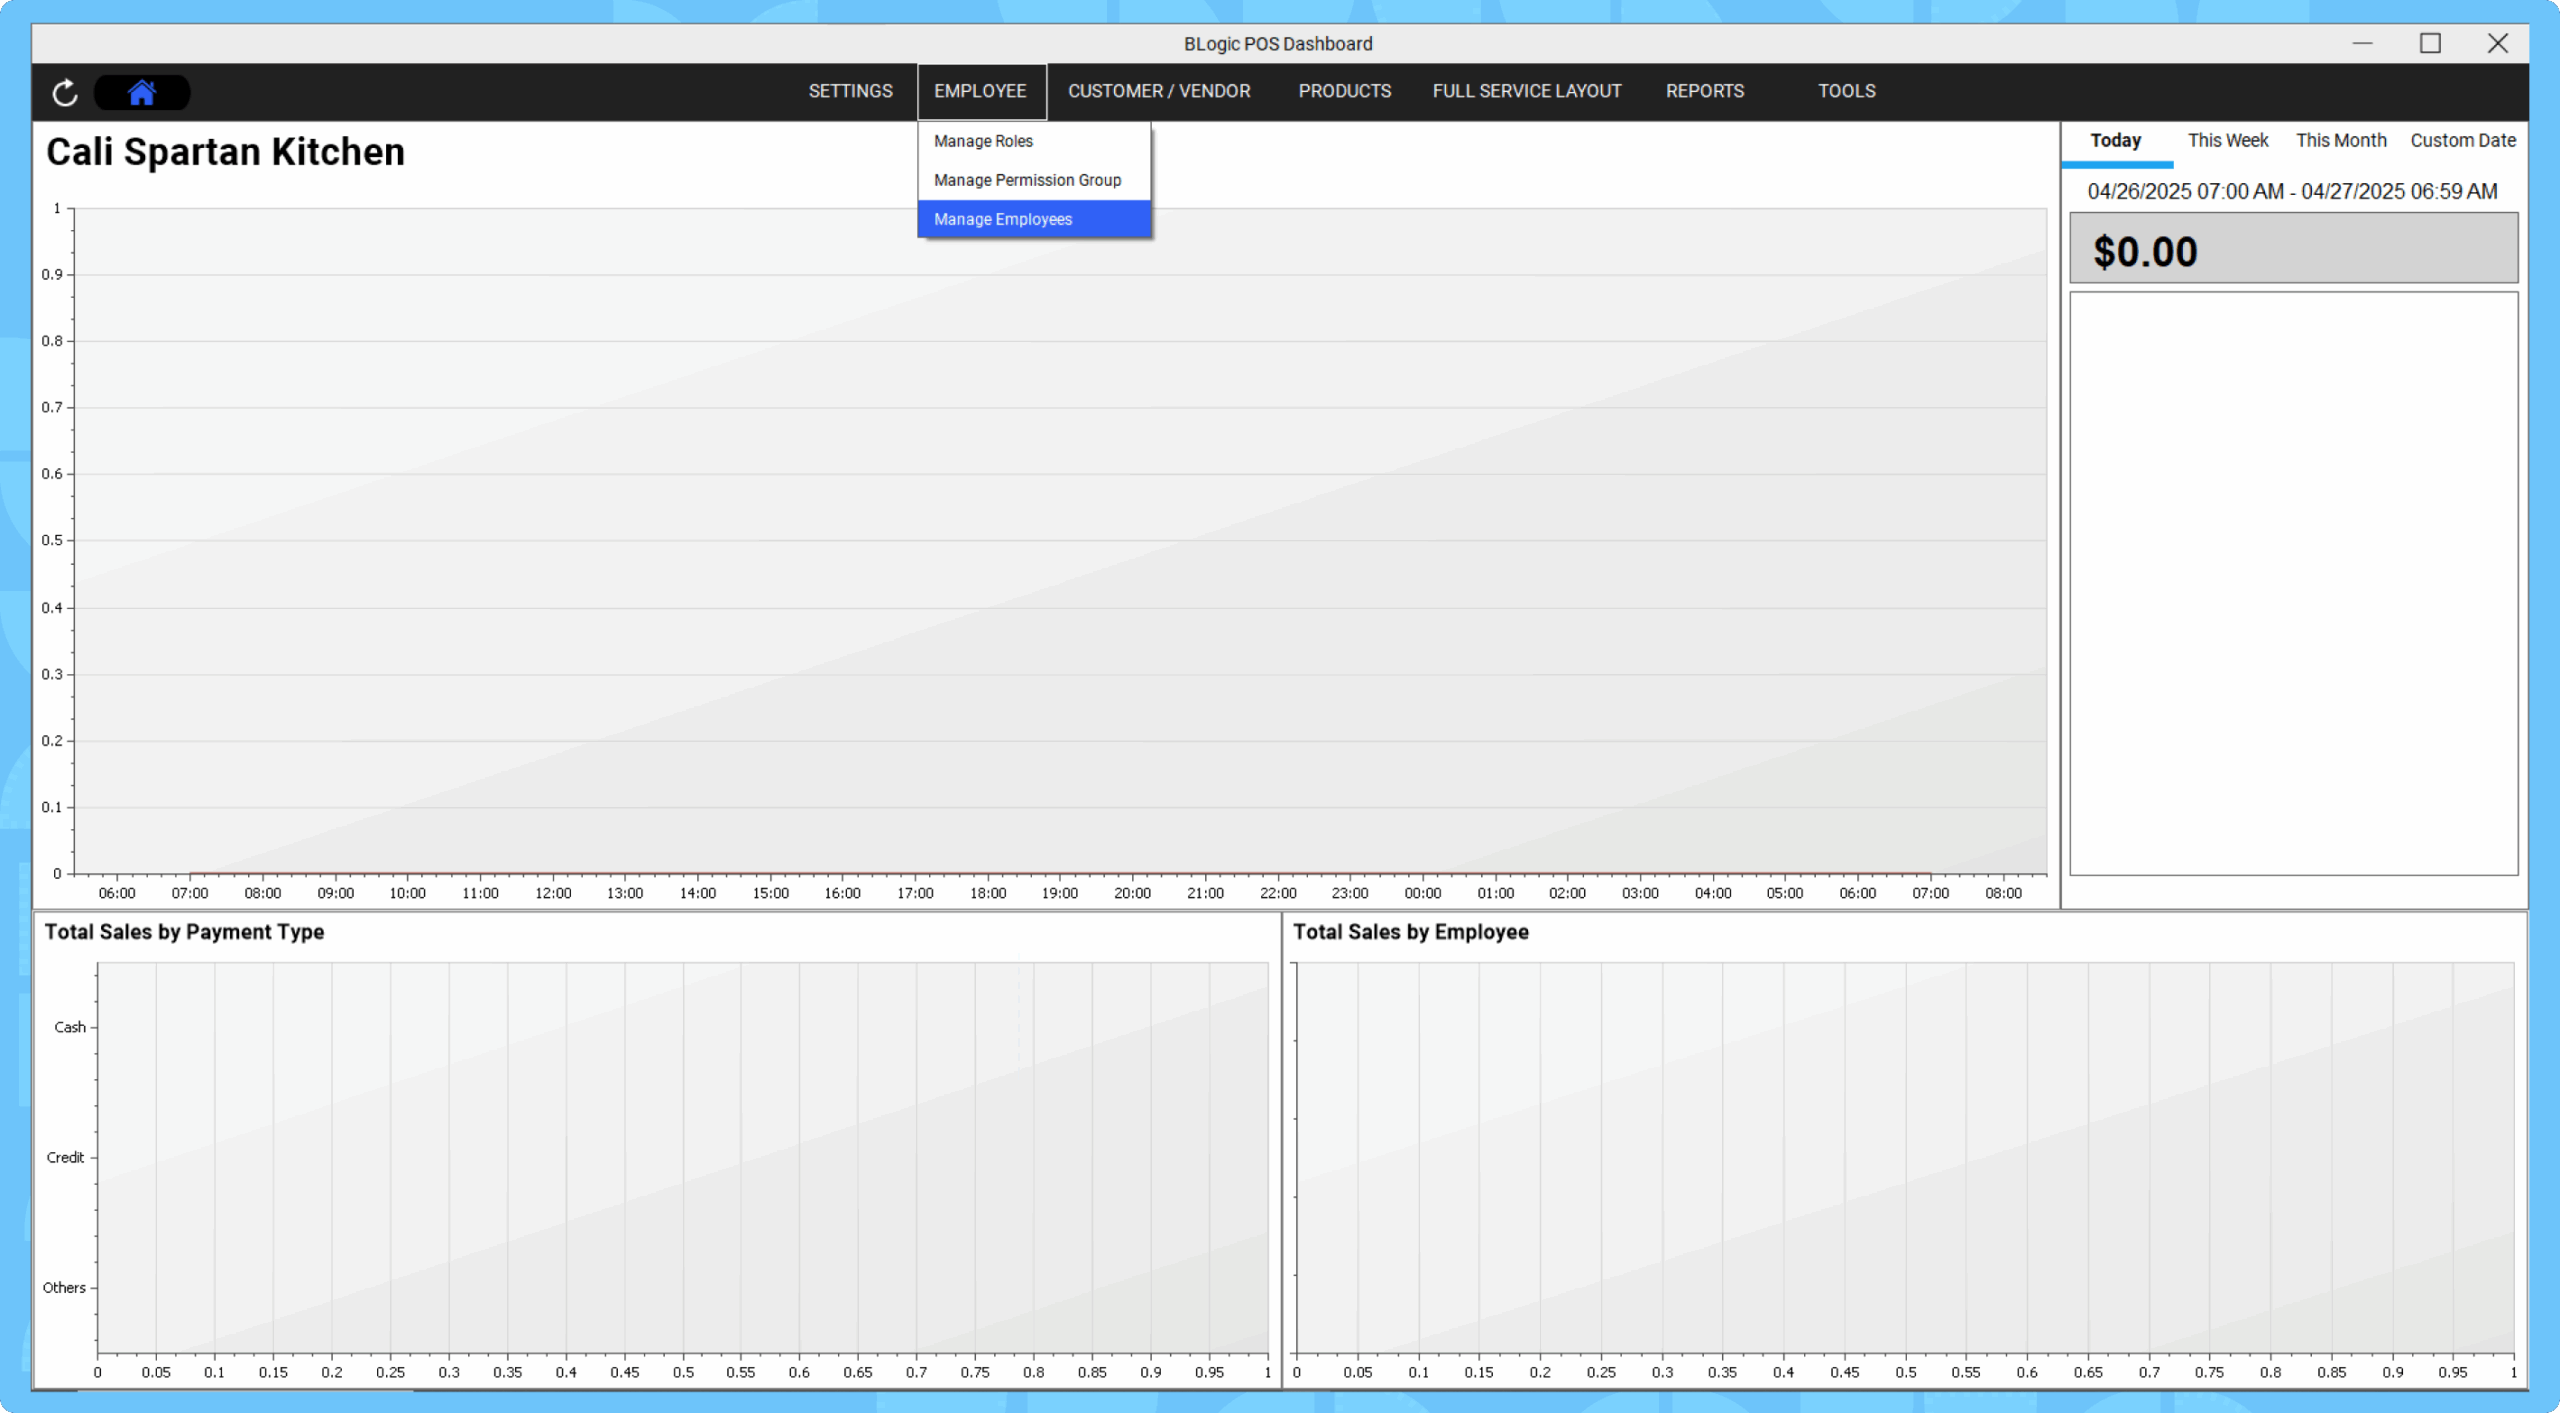Open the Custom Date tab
Image resolution: width=2560 pixels, height=1413 pixels.
pos(2463,141)
